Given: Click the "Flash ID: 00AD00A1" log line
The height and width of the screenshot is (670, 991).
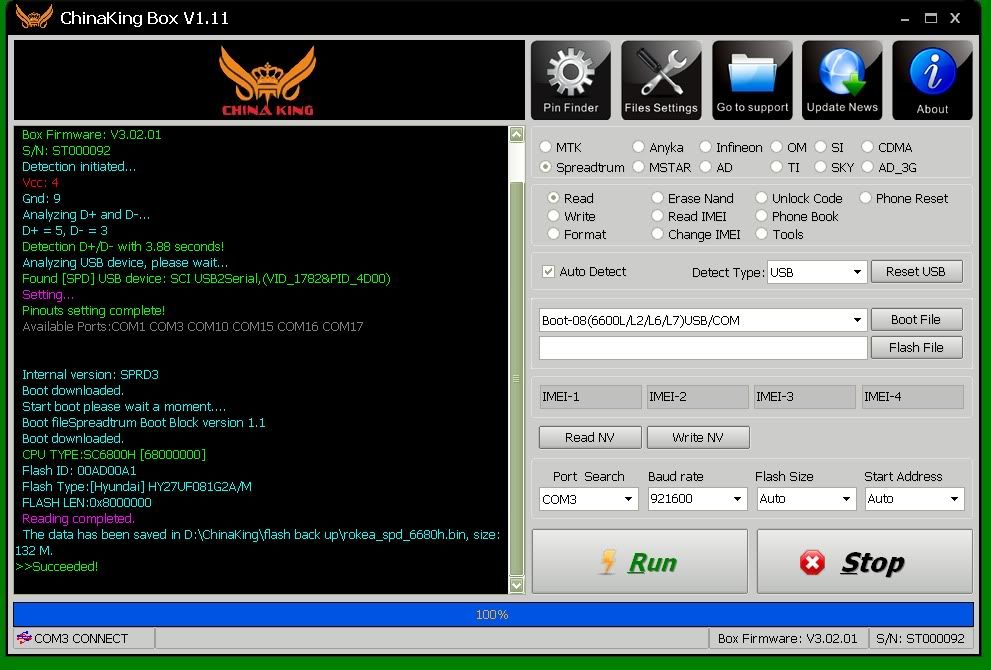Looking at the screenshot, I should coord(79,470).
